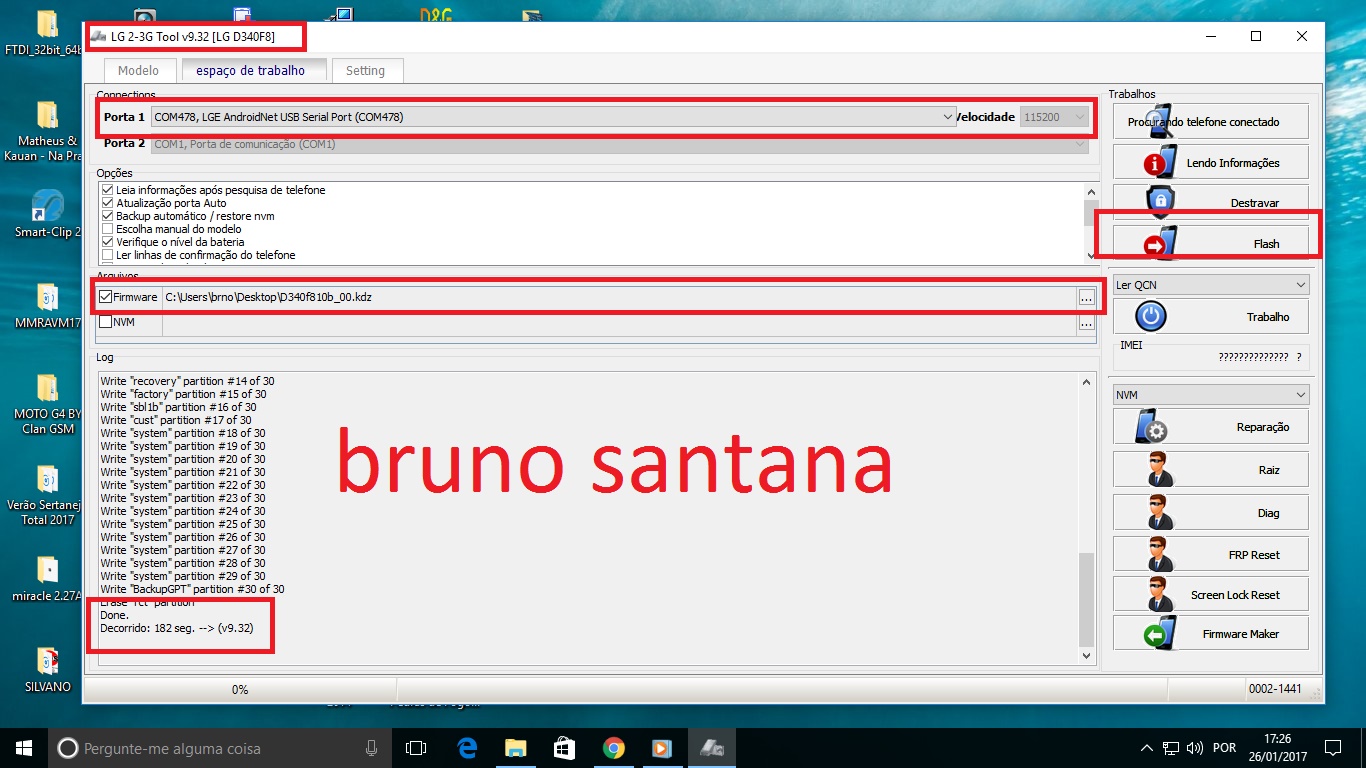Image resolution: width=1366 pixels, height=768 pixels.
Task: Click Lendo Informações phone info button
Action: 1210,162
